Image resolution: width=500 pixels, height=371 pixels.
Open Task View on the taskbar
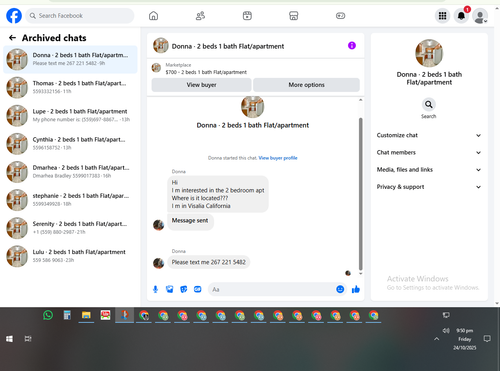tap(28, 339)
